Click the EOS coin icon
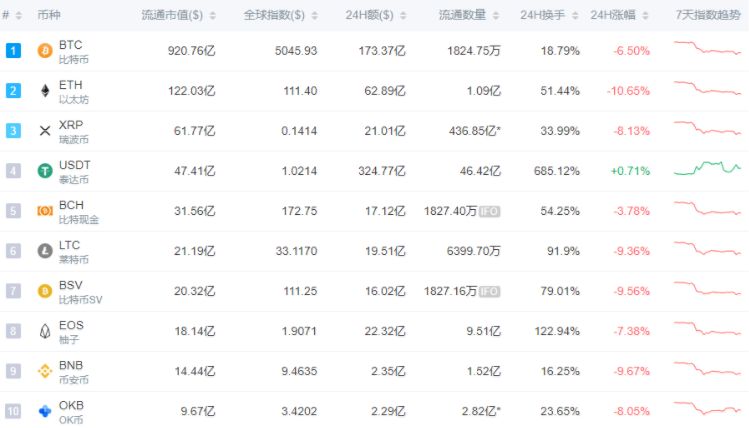 [x=44, y=331]
